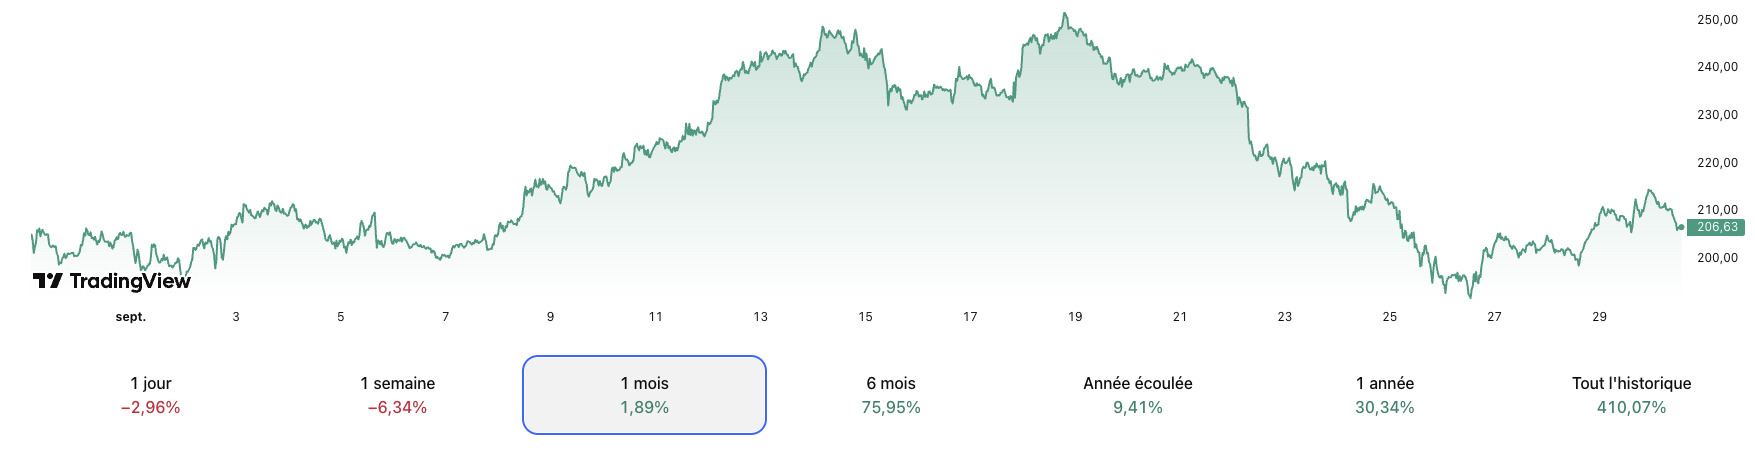Click the 220,00 price axis label

tap(1717, 163)
